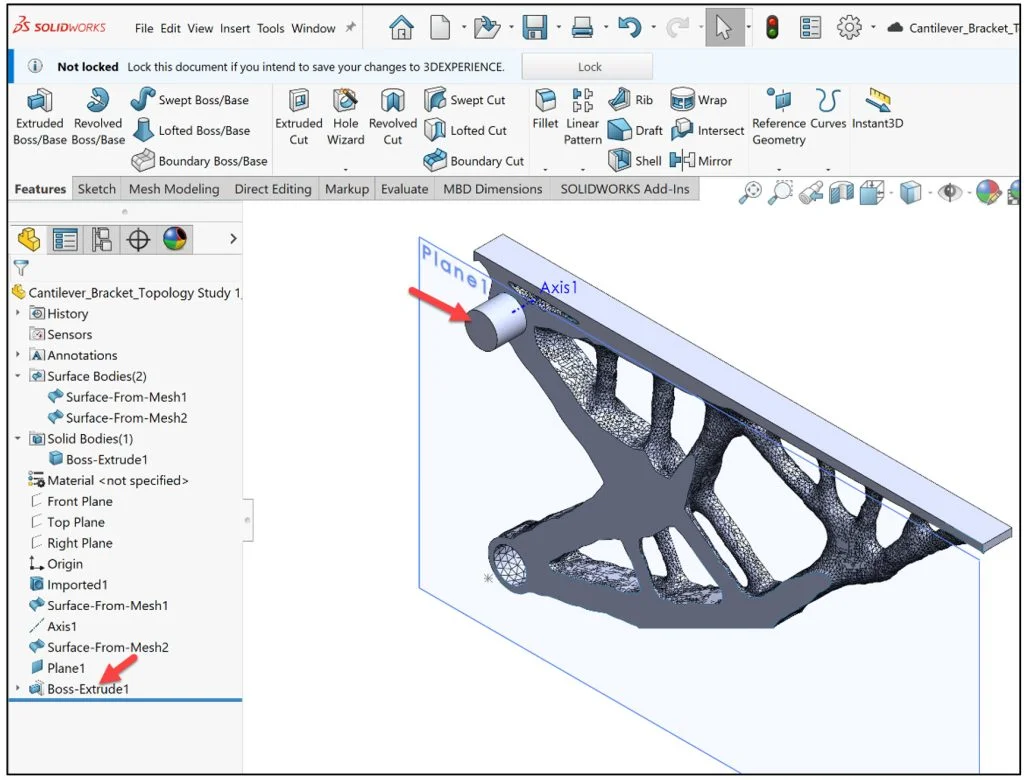Open the Save button dropdown arrow
The image size is (1024, 780).
point(558,27)
